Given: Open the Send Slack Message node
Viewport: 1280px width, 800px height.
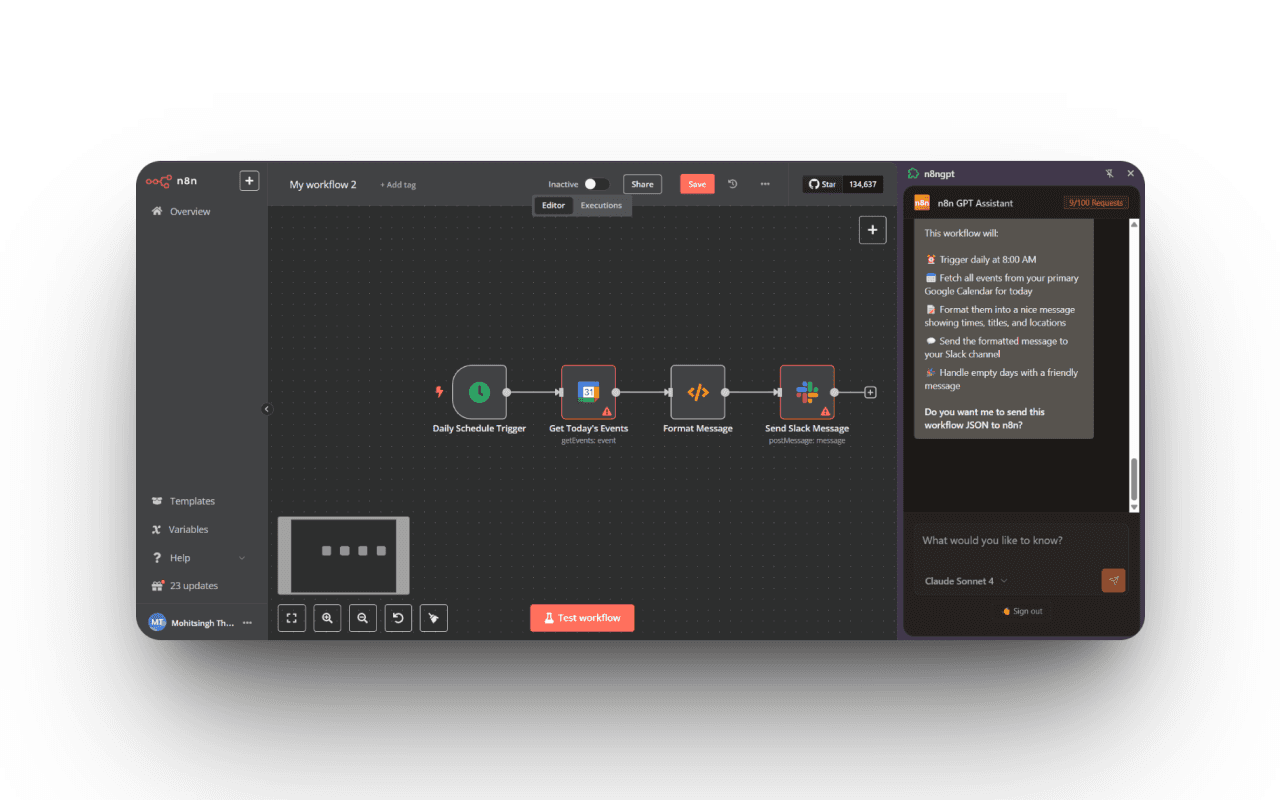Looking at the screenshot, I should pos(806,392).
